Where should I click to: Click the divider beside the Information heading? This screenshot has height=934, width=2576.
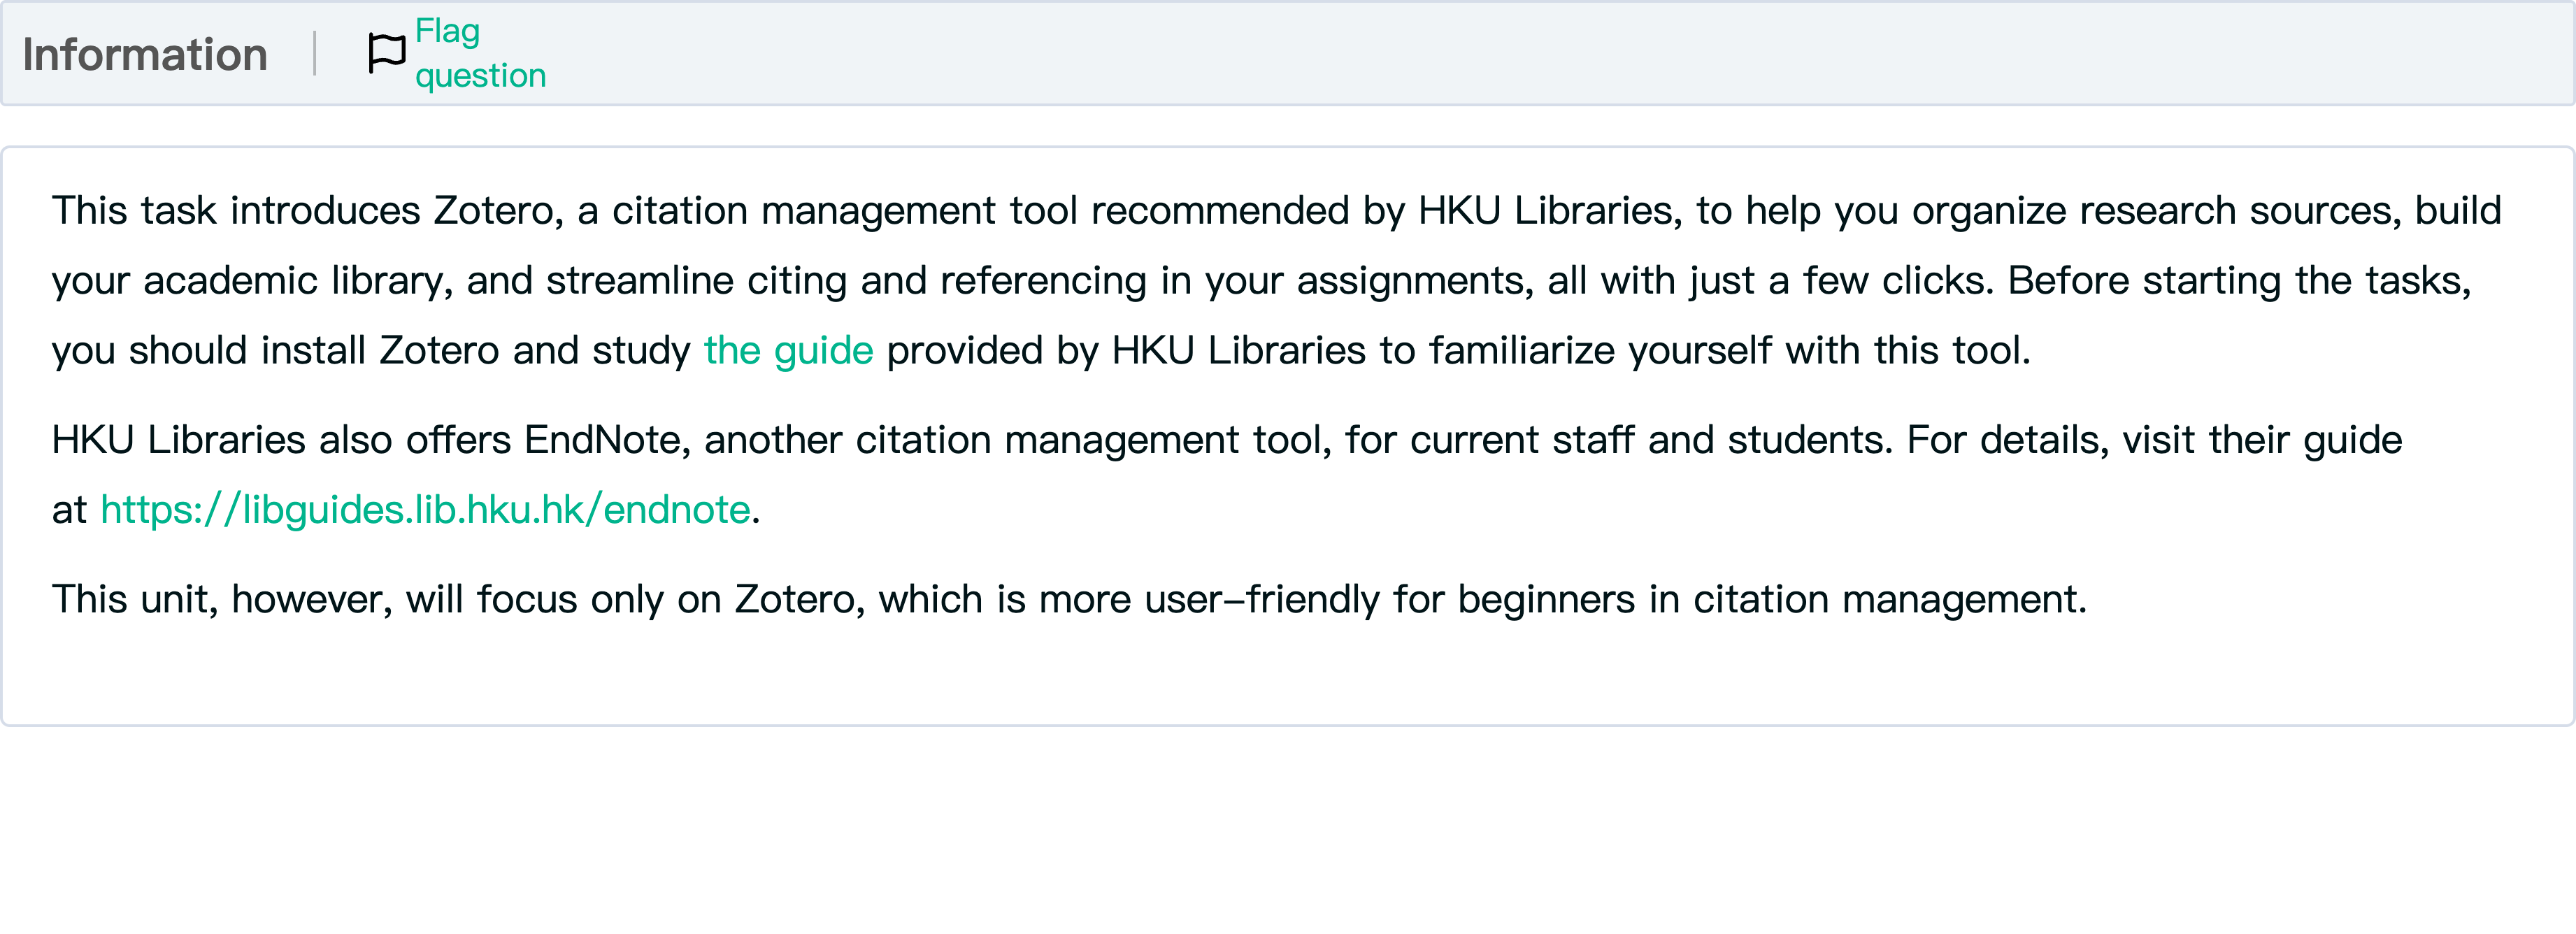click(315, 54)
